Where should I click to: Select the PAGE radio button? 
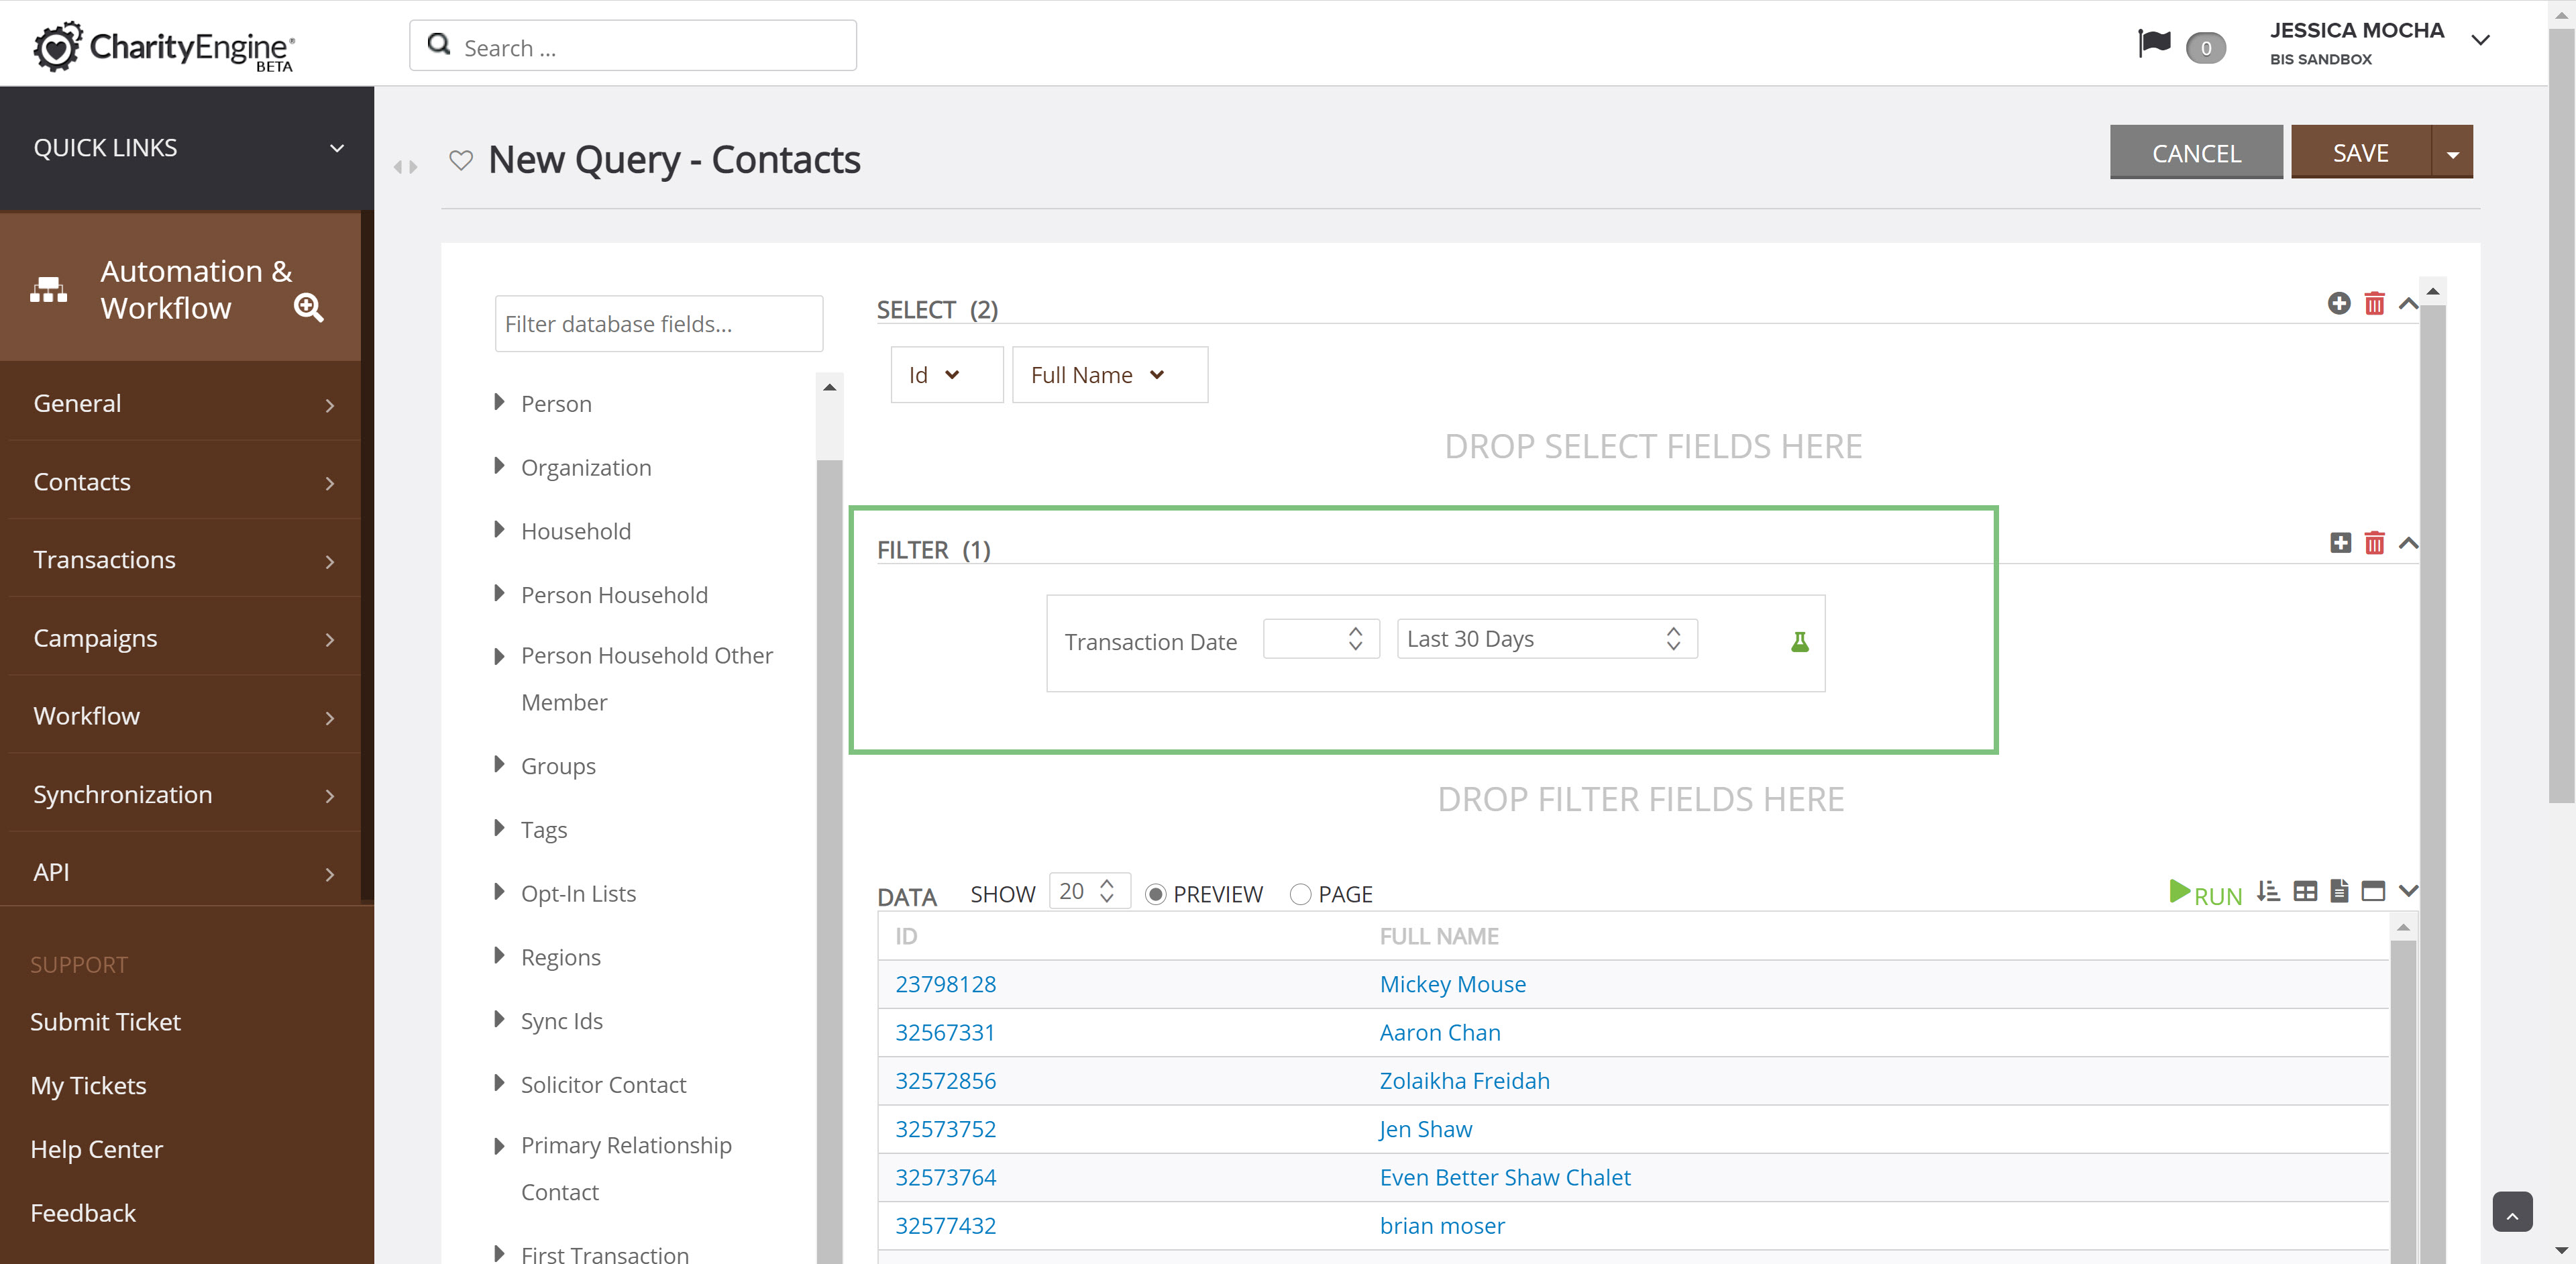[1300, 894]
